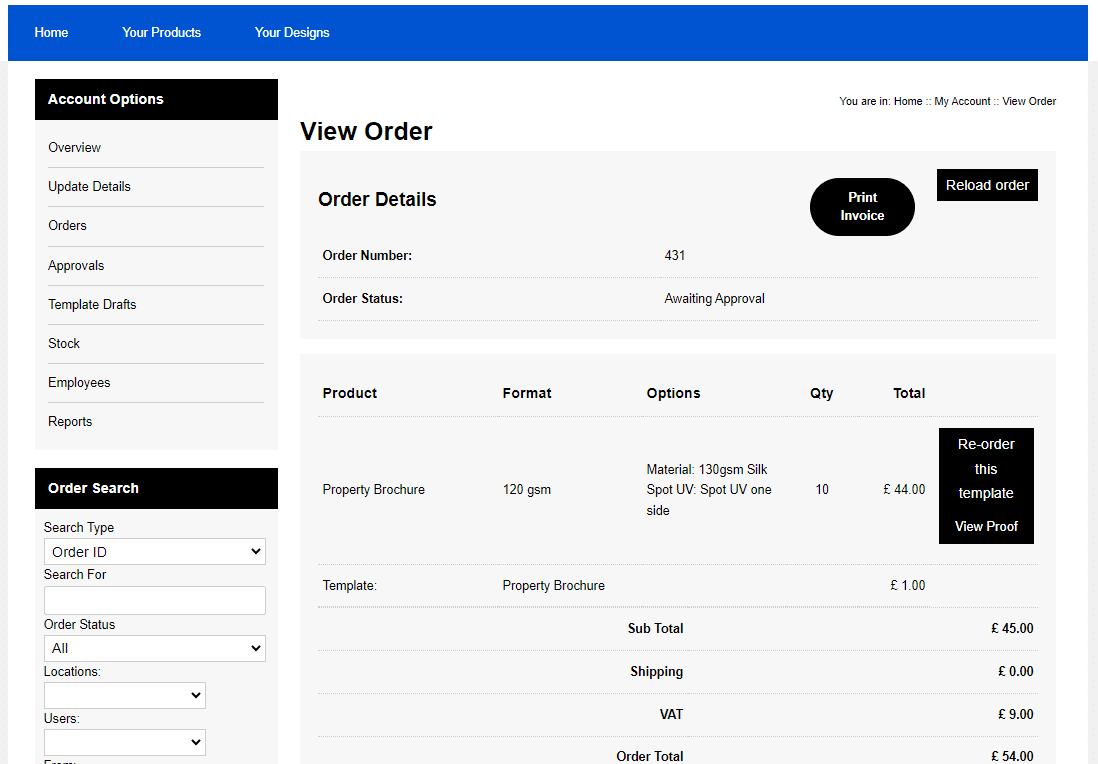Click Re-order this template button
Image resolution: width=1098 pixels, height=764 pixels.
tap(986, 469)
